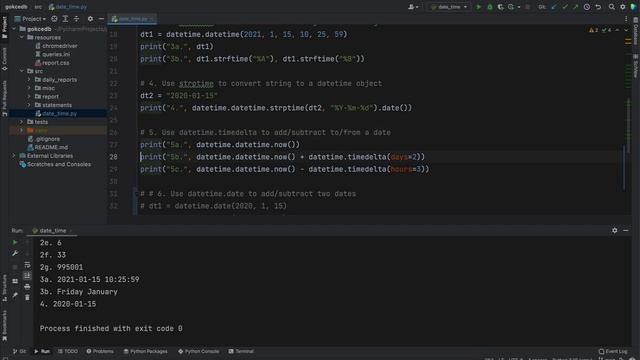Open the Git tool window tab

[19, 351]
